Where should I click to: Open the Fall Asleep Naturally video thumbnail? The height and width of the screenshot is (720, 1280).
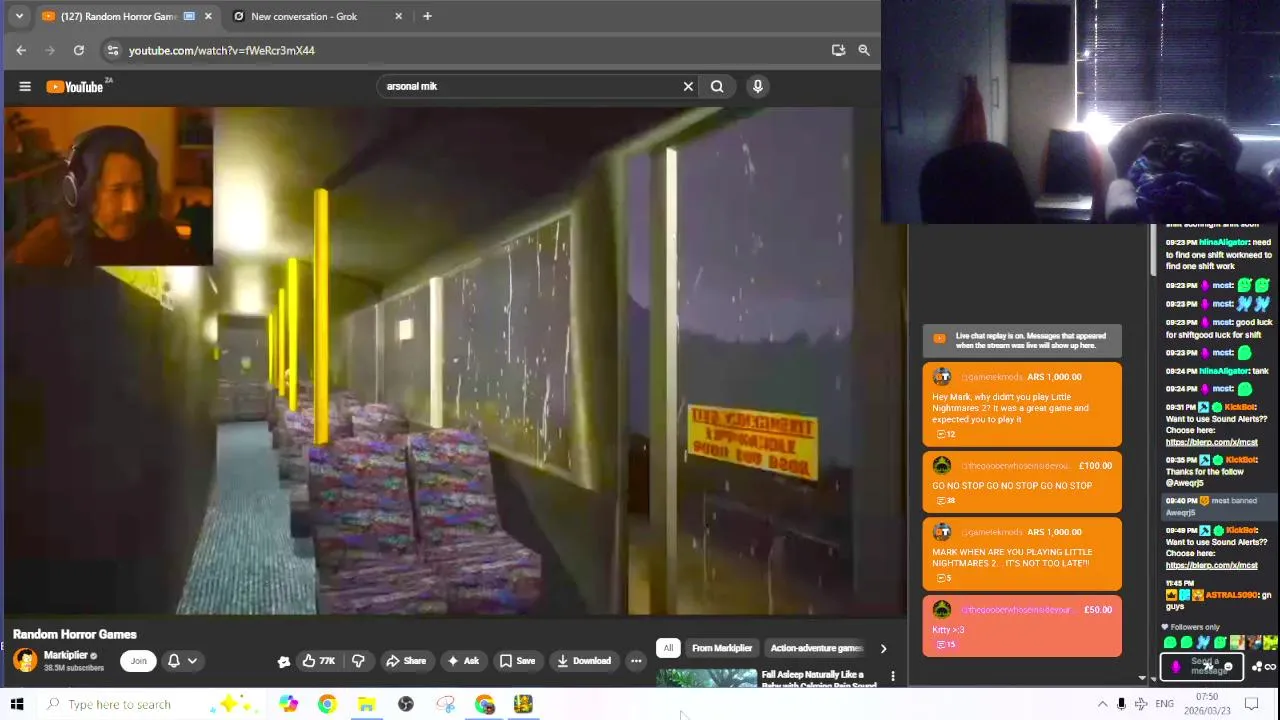click(x=706, y=679)
